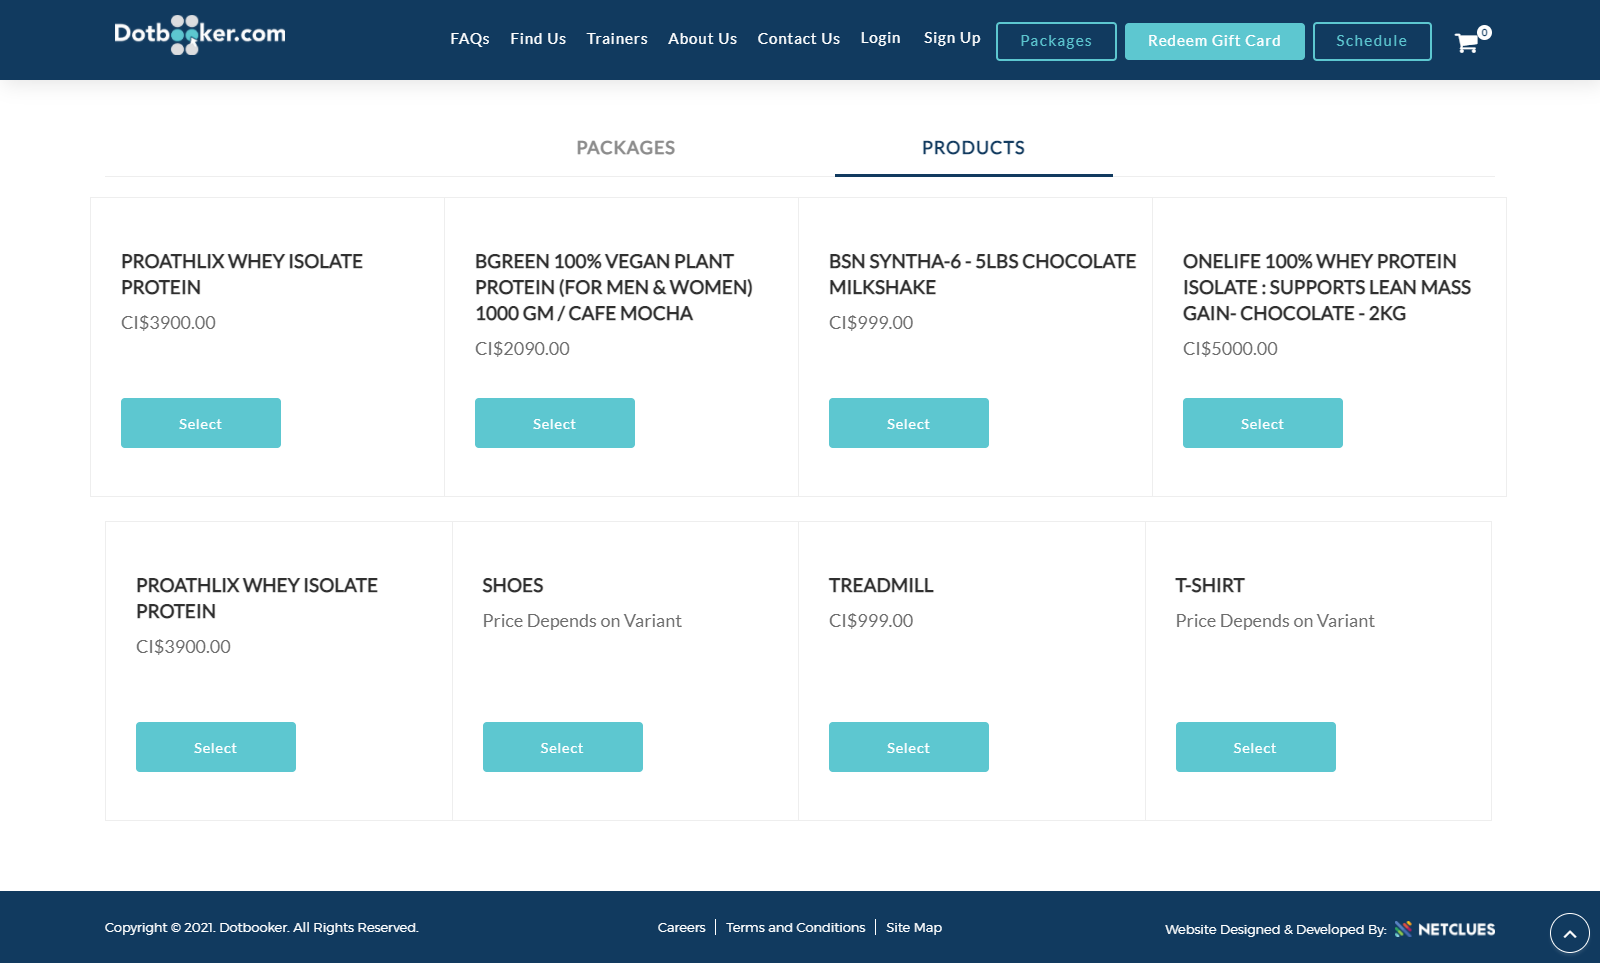This screenshot has height=963, width=1600.
Task: Select the Proathlix product beside Shoes
Action: pos(216,747)
